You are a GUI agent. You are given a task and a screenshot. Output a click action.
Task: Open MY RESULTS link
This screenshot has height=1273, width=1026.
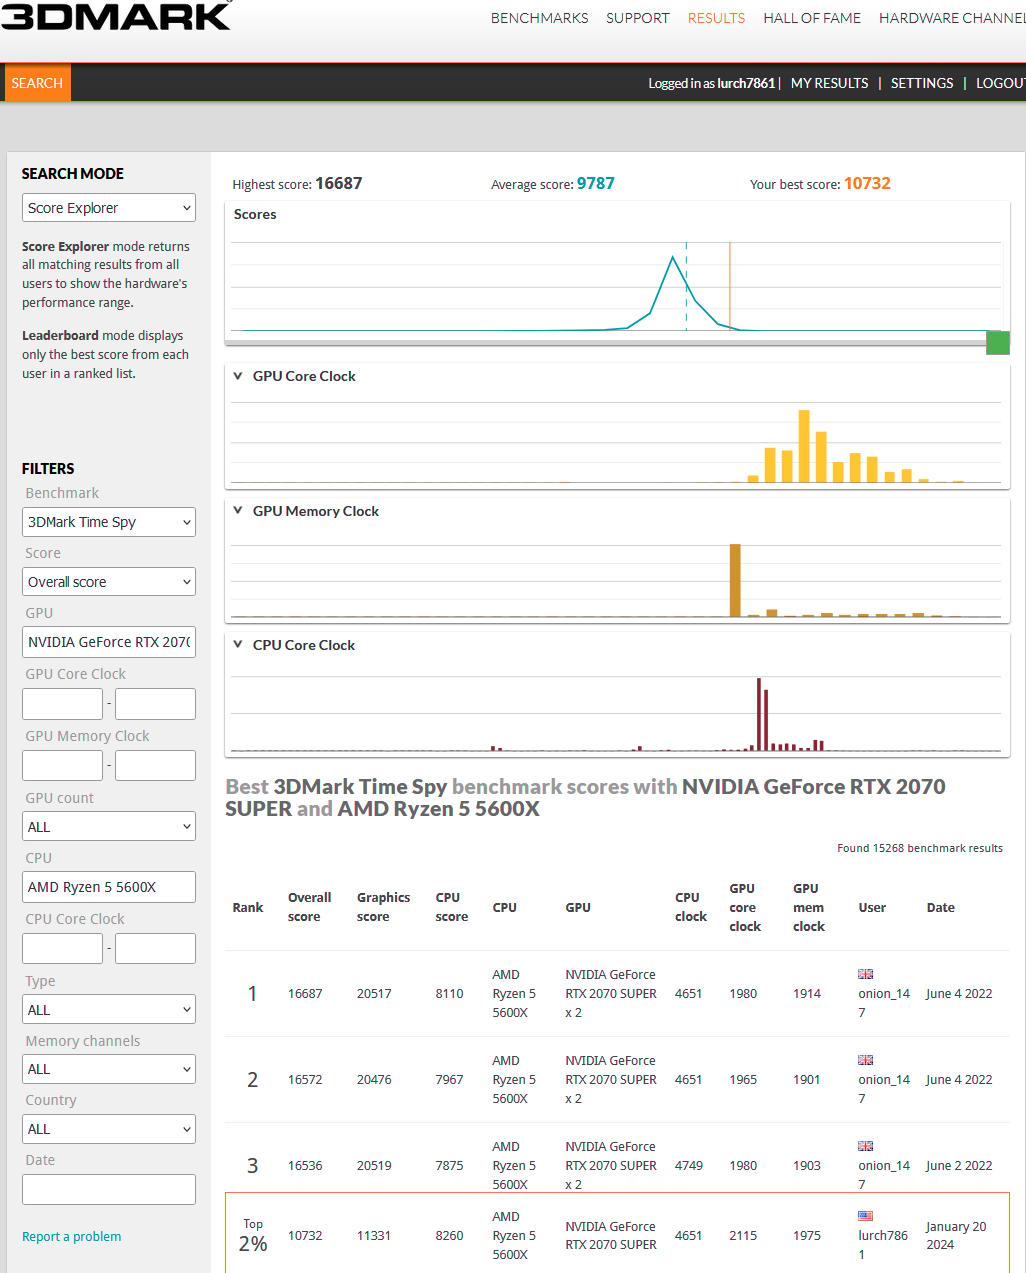click(x=829, y=83)
